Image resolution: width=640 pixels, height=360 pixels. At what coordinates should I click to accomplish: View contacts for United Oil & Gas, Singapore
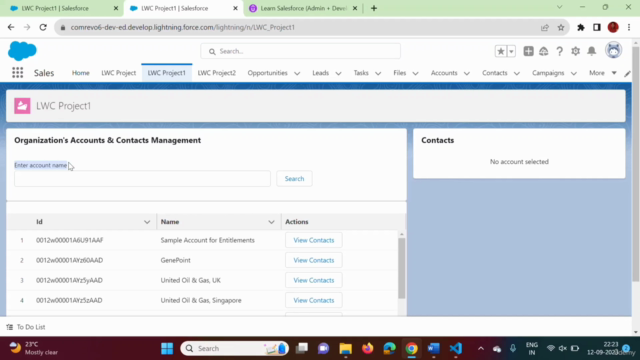coord(313,300)
